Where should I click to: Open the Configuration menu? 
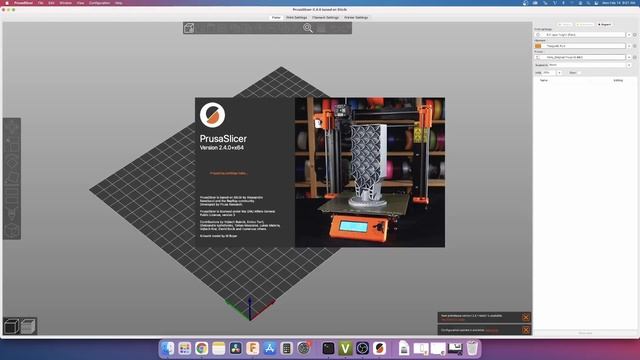click(99, 3)
